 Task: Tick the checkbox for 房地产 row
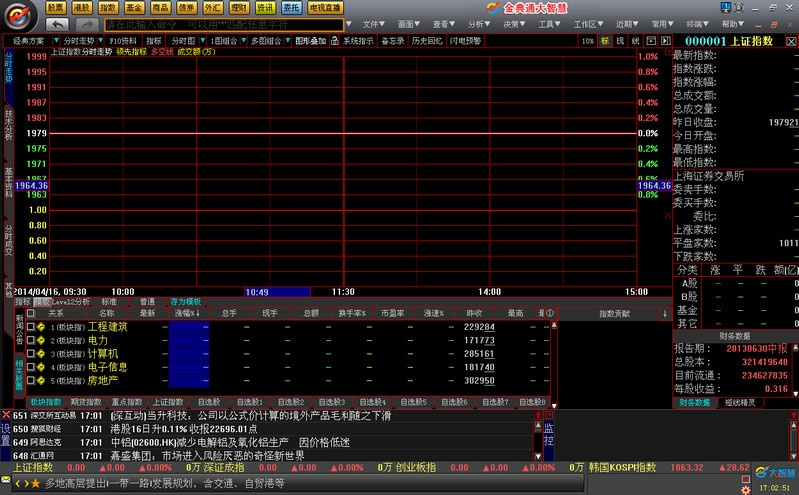point(30,381)
